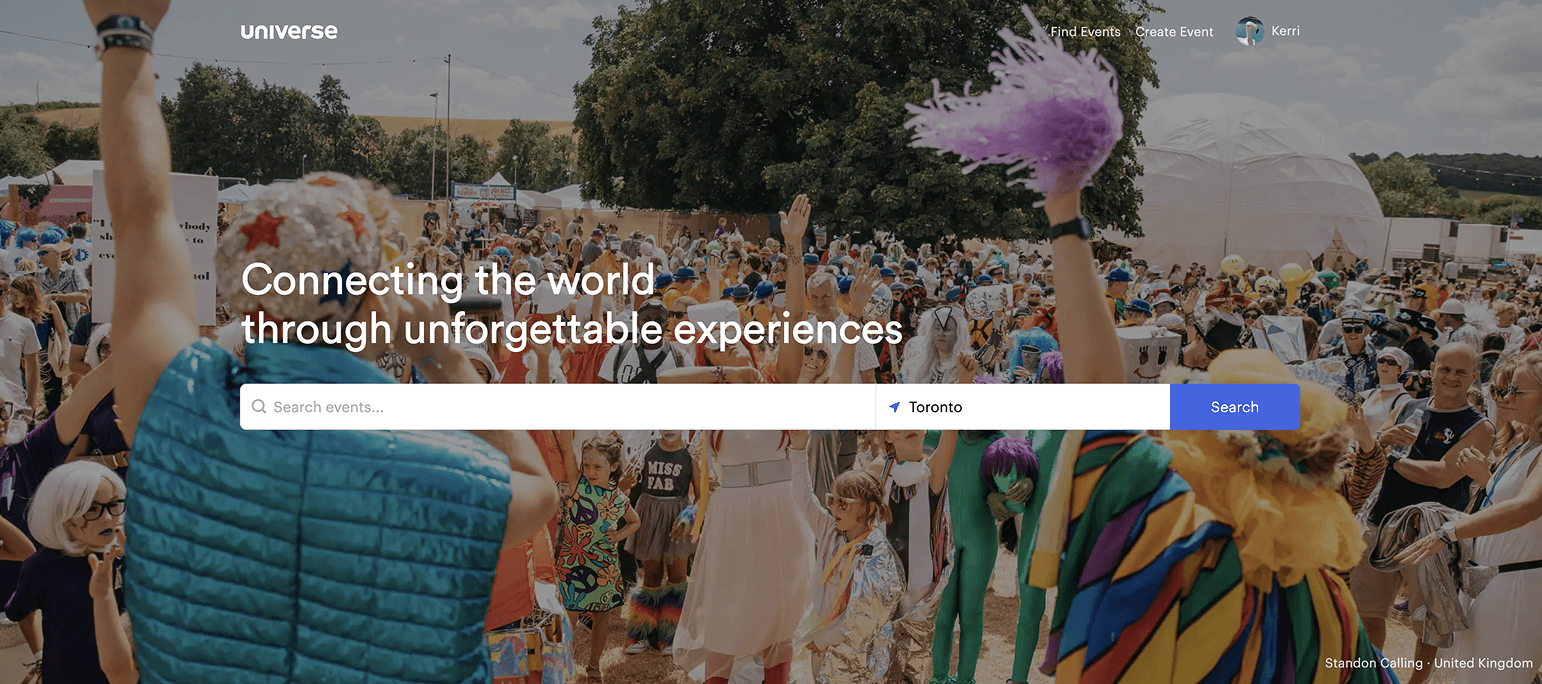
Task: Select the Toronto location field
Action: point(1023,407)
